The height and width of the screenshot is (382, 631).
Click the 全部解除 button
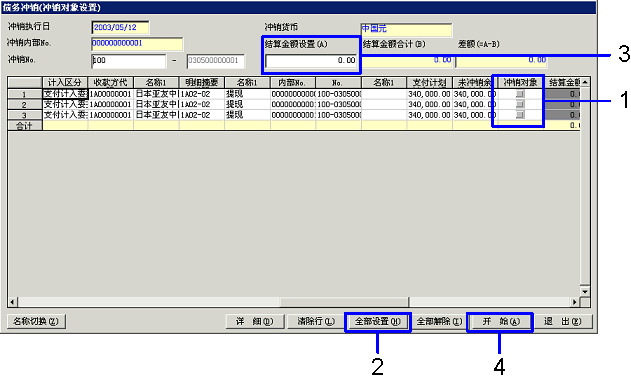[439, 322]
